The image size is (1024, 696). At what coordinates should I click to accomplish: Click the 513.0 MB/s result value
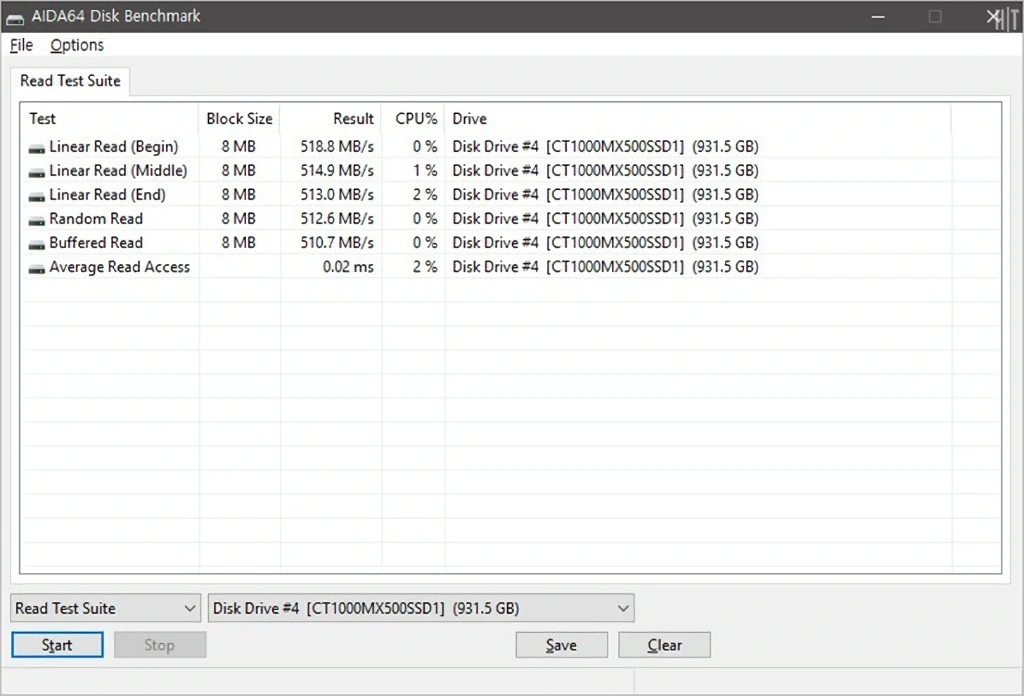click(x=337, y=195)
